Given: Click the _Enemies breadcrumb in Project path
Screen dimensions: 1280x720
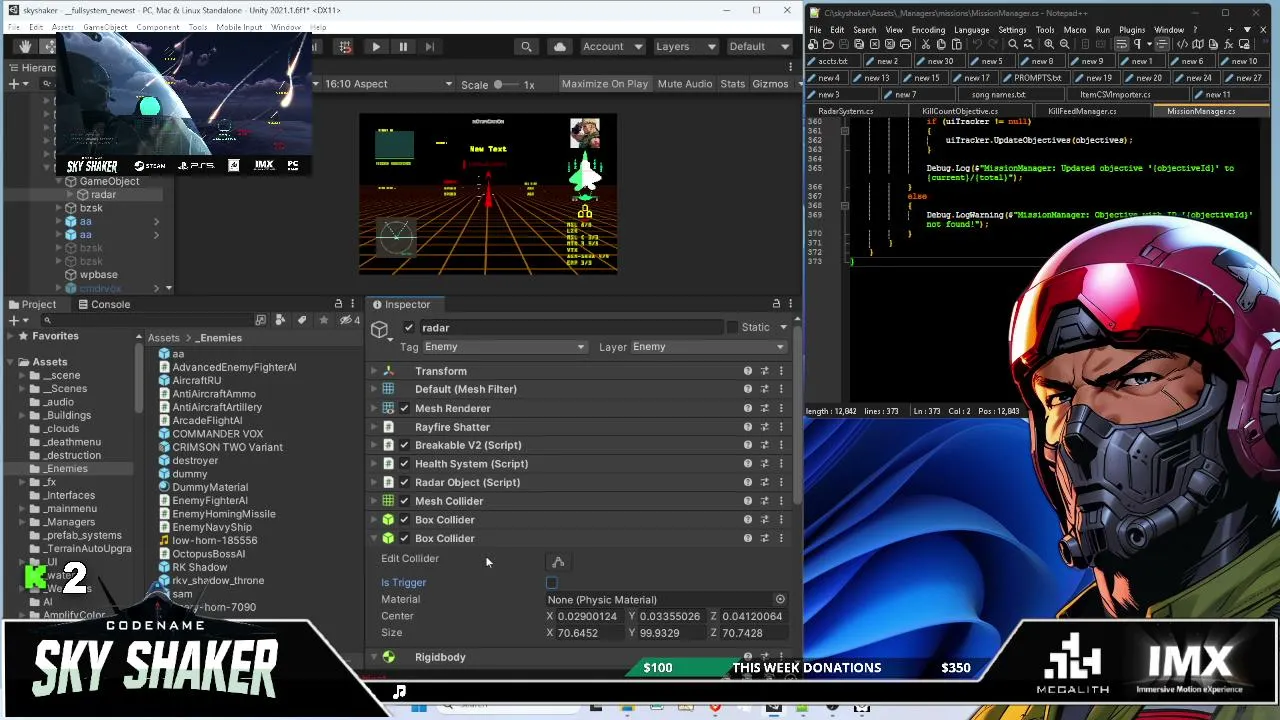Looking at the screenshot, I should point(218,338).
